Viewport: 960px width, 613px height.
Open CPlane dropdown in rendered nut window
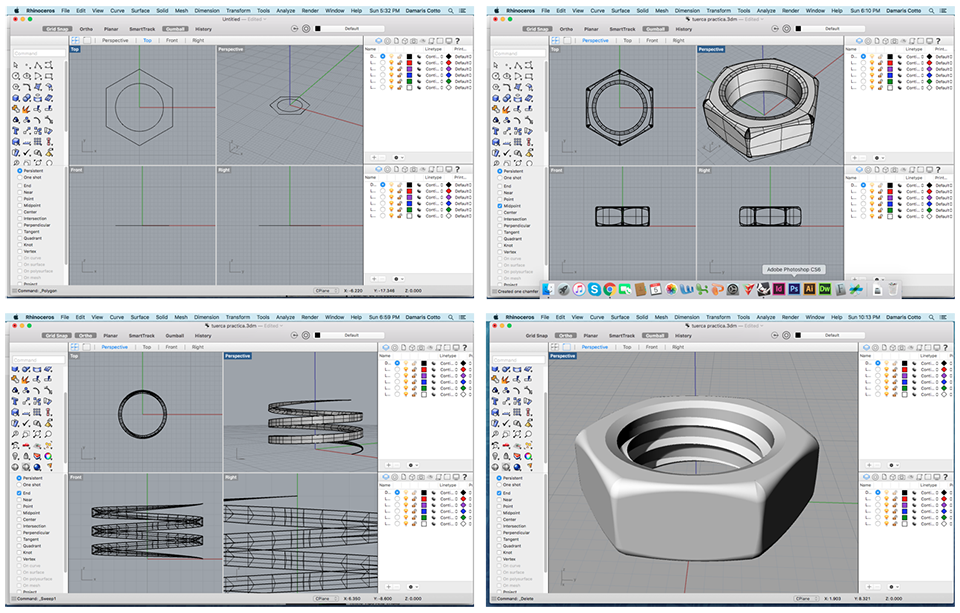(806, 598)
